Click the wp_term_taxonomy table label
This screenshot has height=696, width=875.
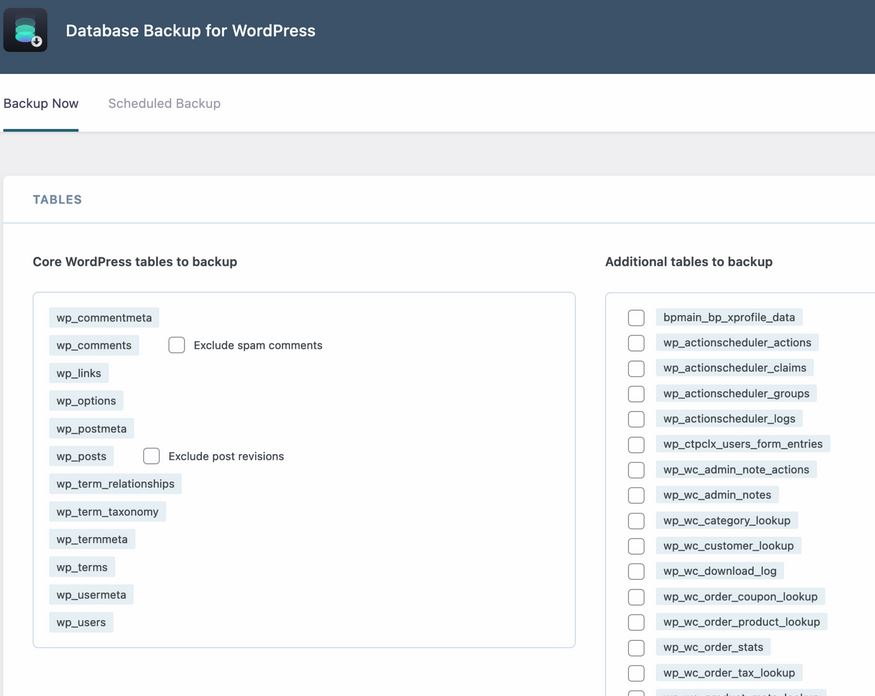pyautogui.click(x=107, y=512)
